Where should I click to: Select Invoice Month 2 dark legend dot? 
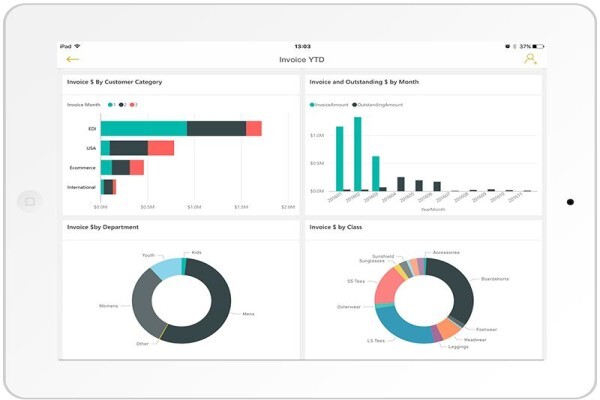[x=121, y=104]
